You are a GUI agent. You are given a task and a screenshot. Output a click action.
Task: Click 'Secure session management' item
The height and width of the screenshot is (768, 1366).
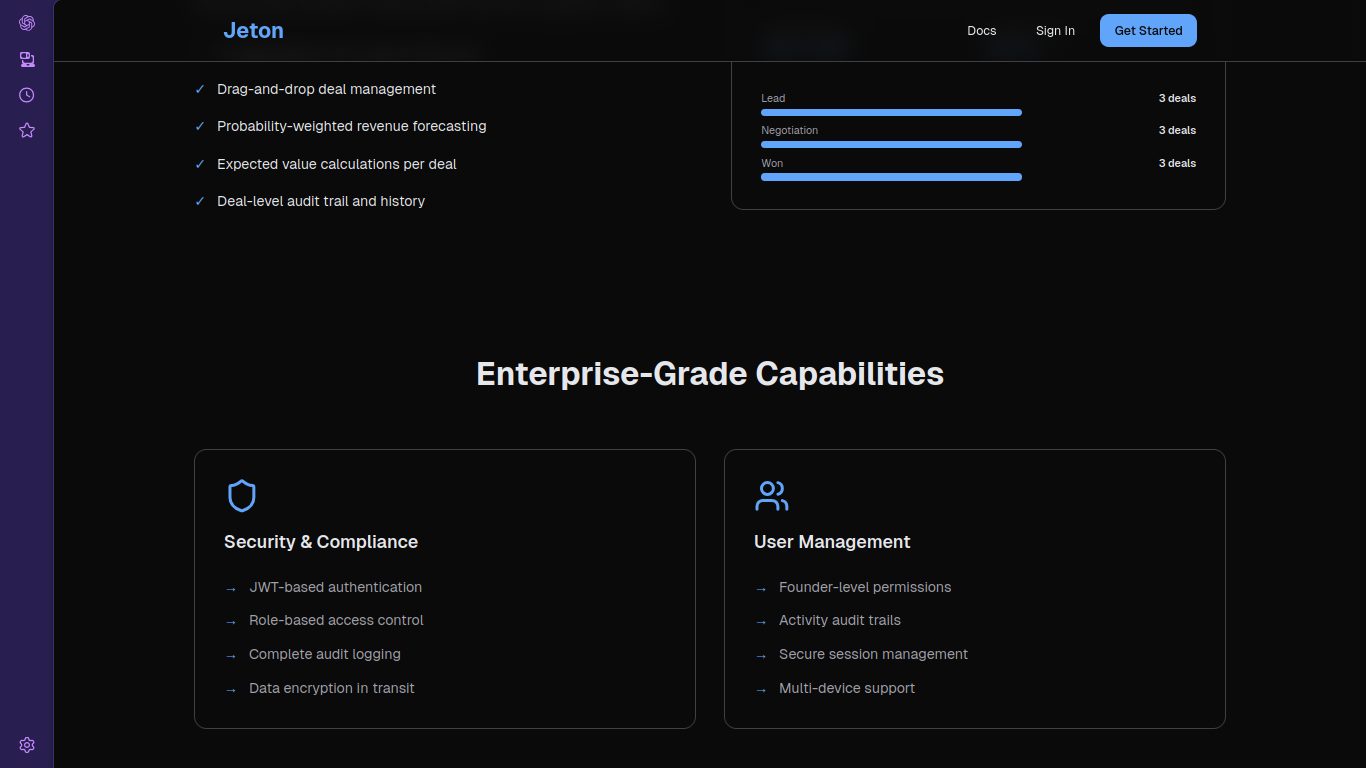874,654
